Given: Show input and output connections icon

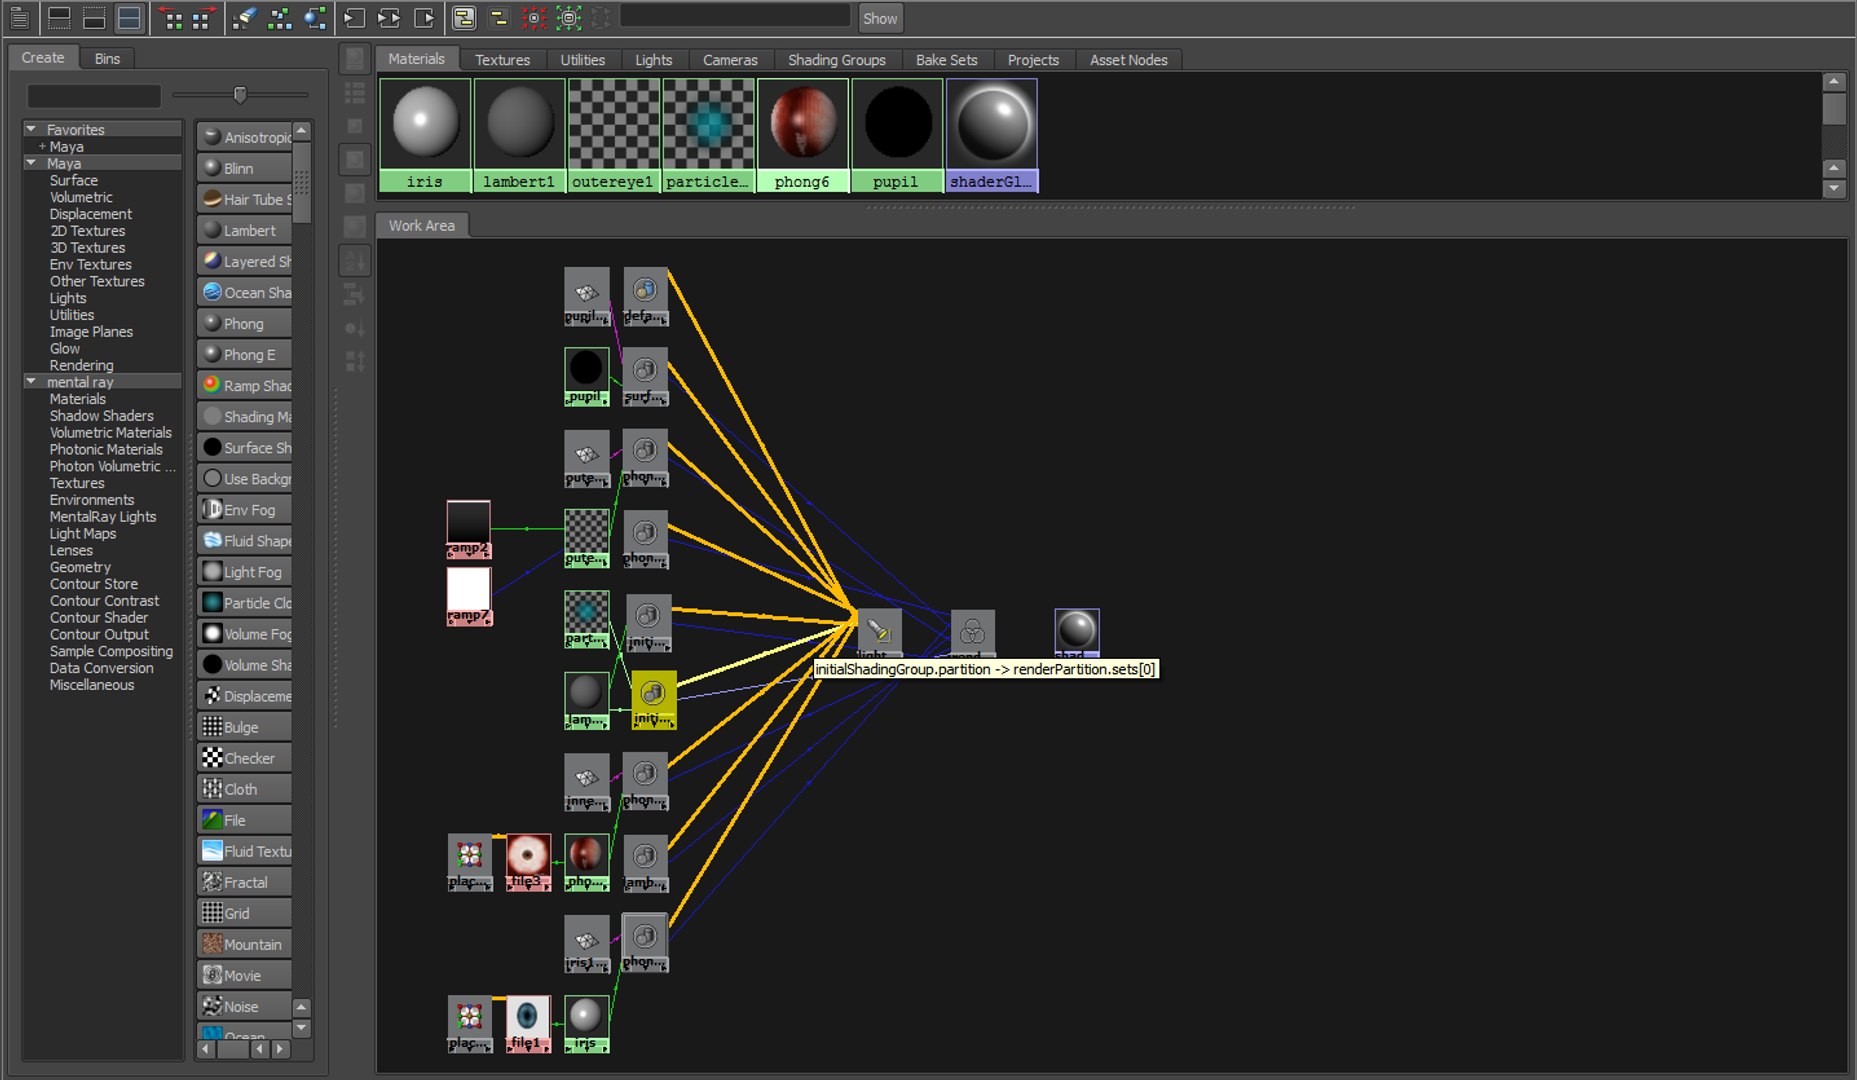Looking at the screenshot, I should (389, 18).
